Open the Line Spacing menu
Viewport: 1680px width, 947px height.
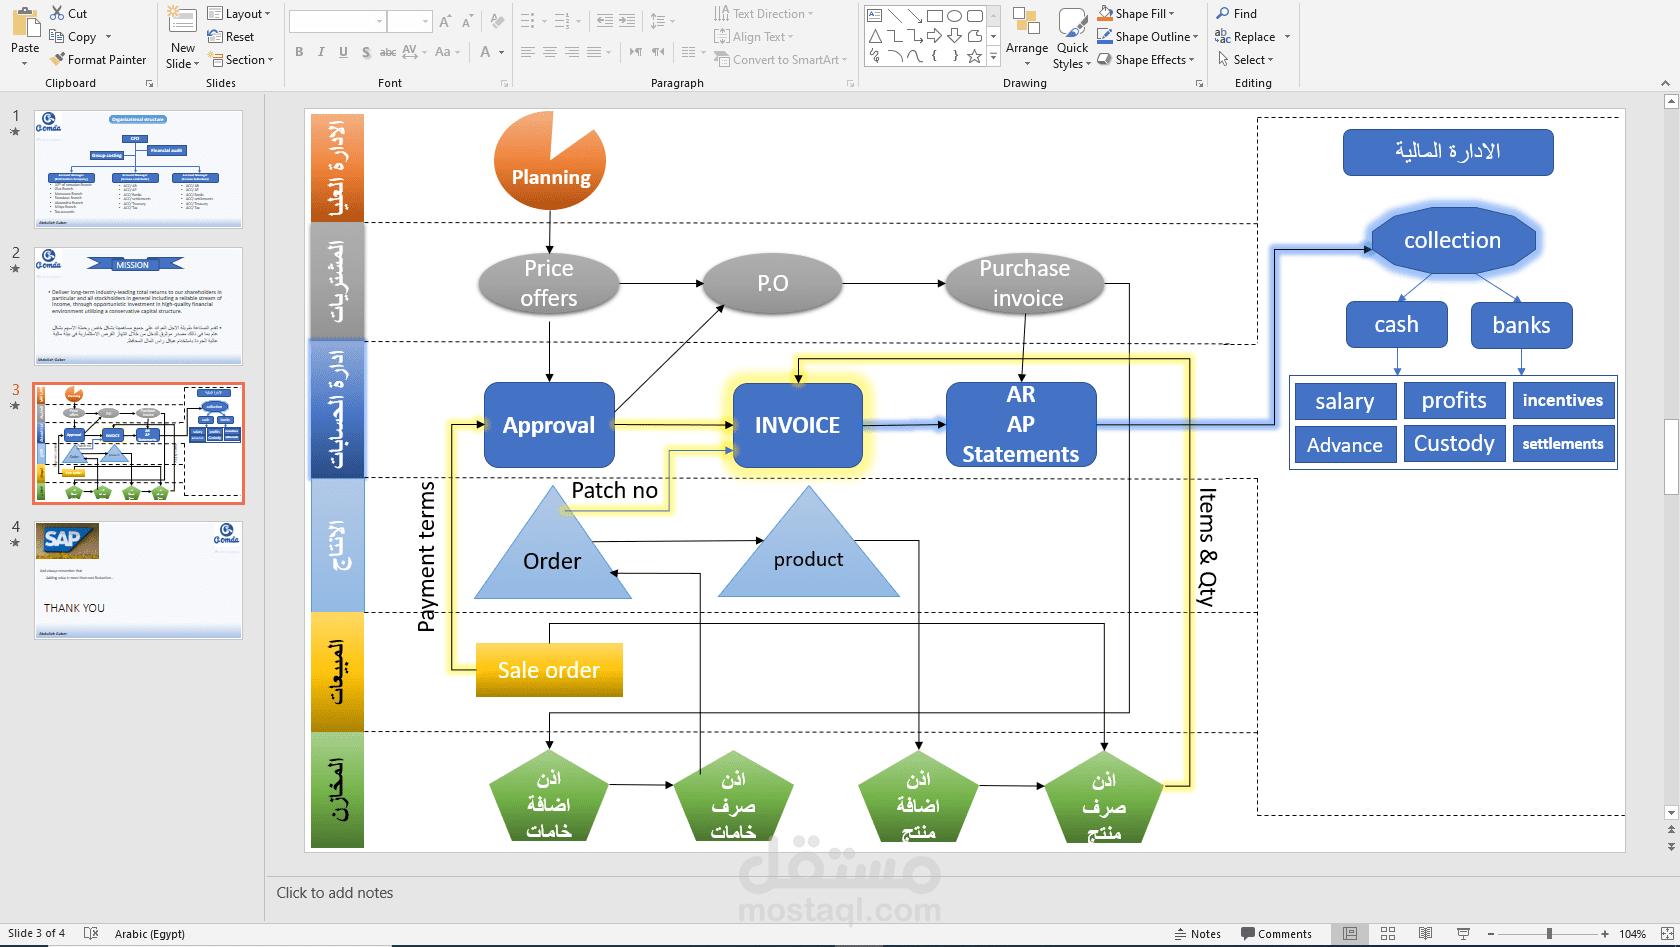661,20
